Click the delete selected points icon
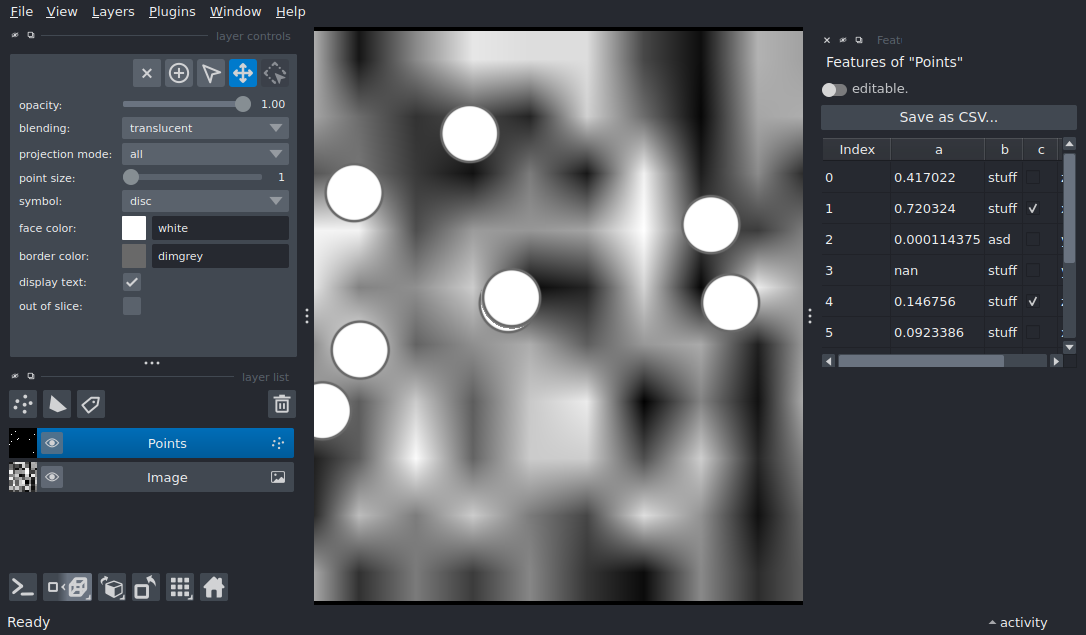 [x=147, y=73]
